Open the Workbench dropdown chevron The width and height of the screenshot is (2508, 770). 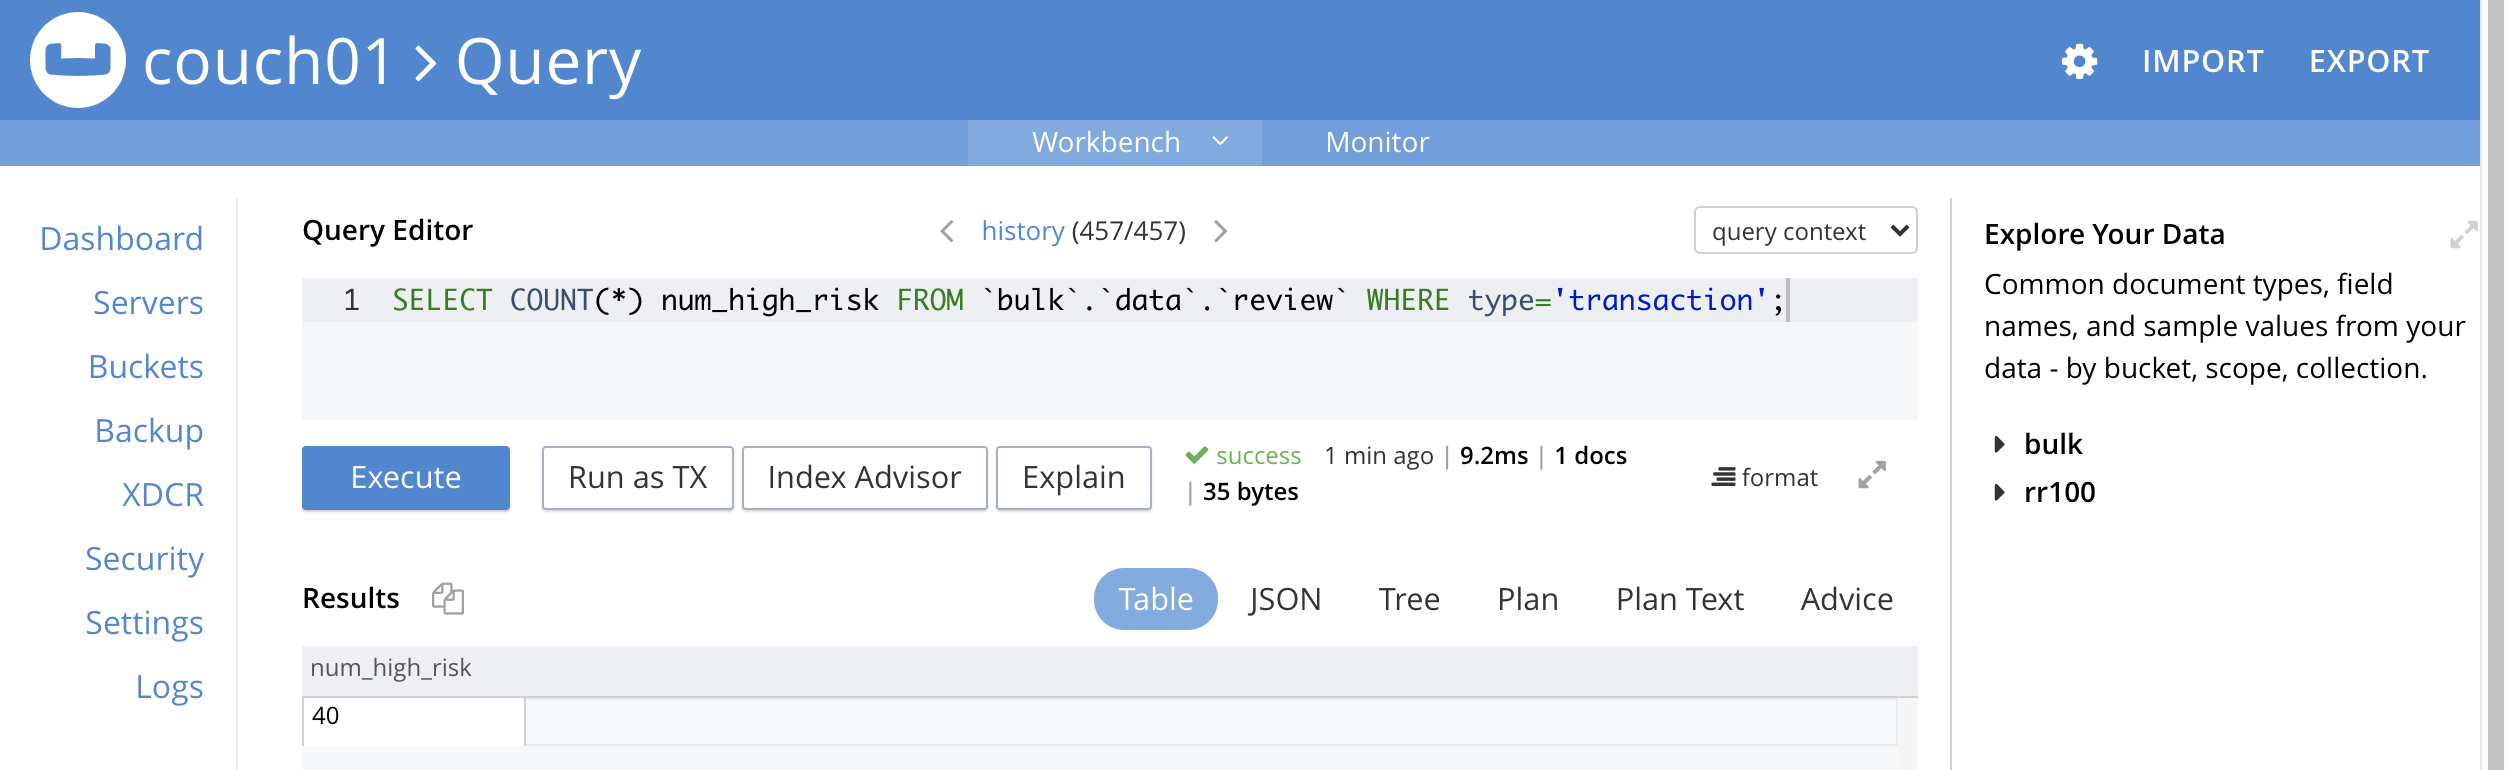click(x=1220, y=142)
